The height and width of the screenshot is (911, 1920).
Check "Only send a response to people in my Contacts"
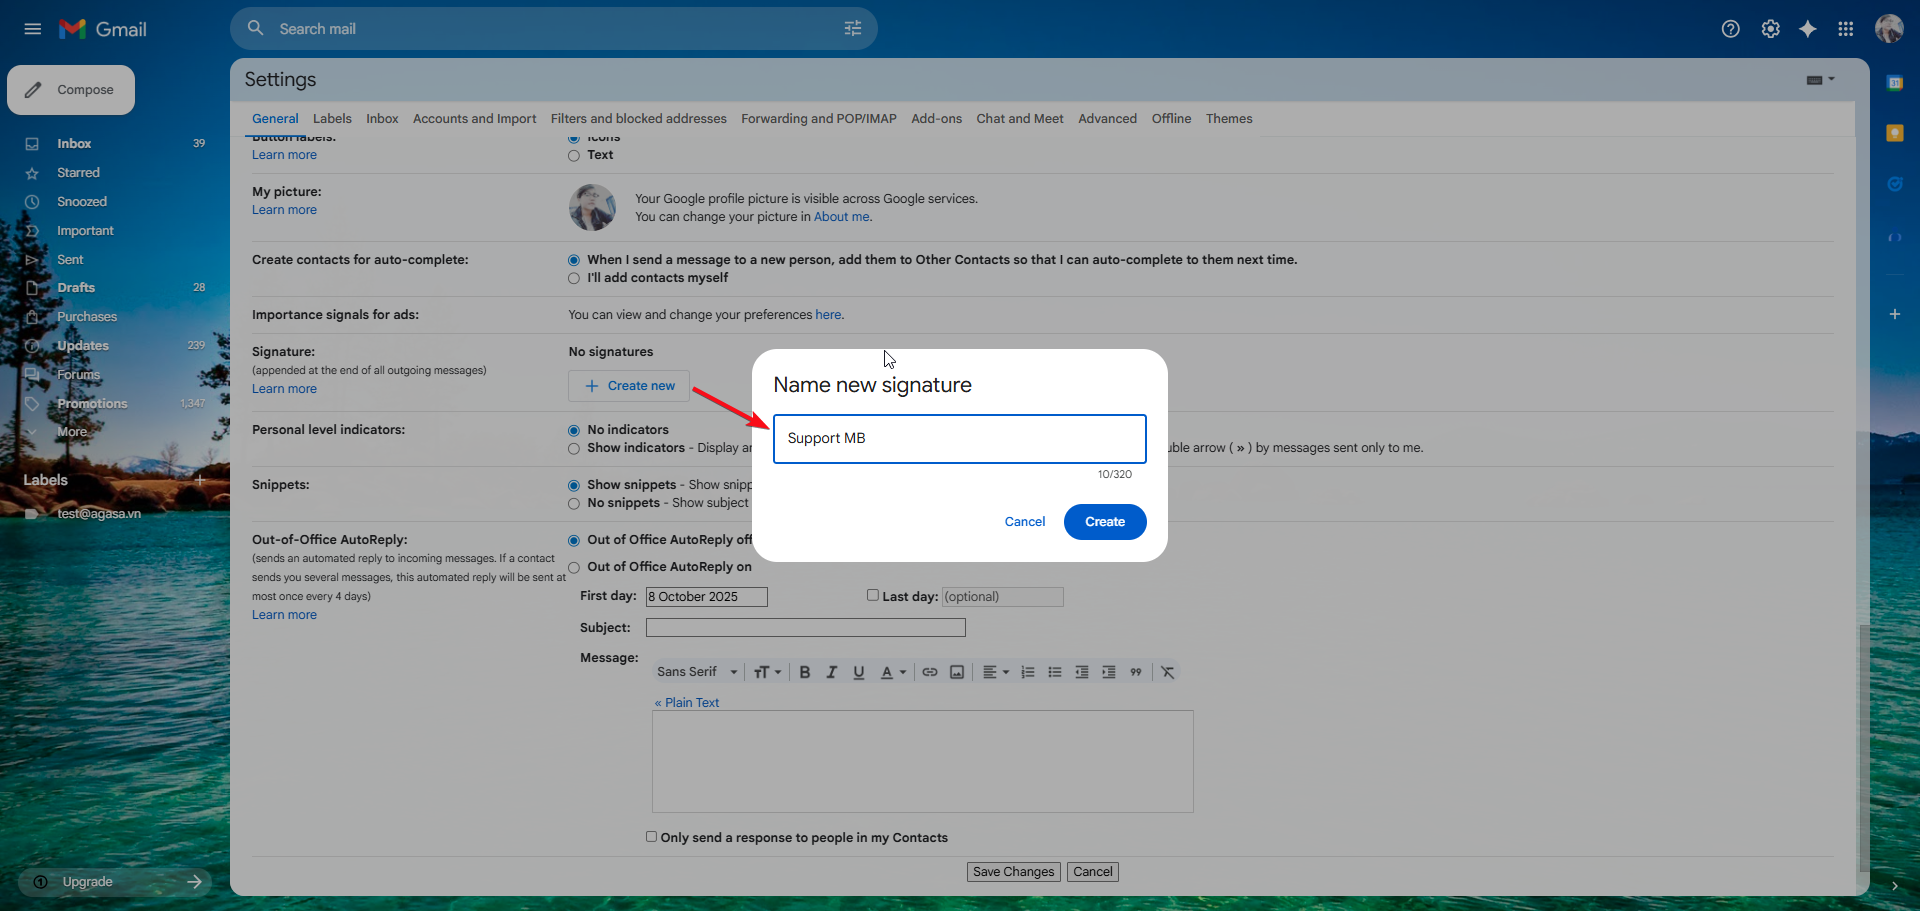(652, 837)
